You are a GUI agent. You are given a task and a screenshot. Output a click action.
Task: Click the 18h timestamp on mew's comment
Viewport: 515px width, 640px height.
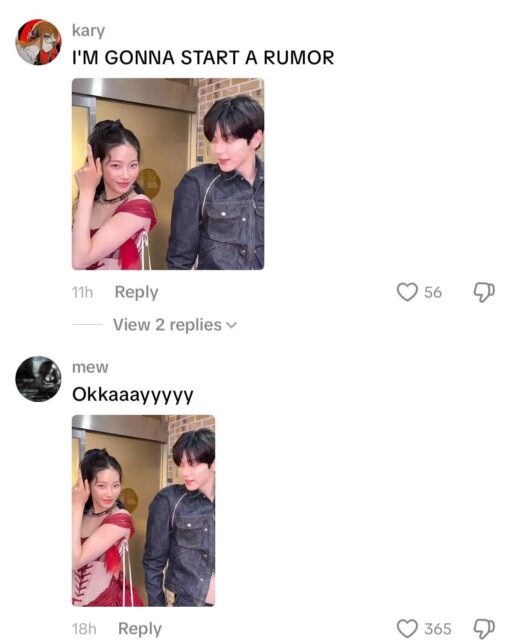coord(84,629)
